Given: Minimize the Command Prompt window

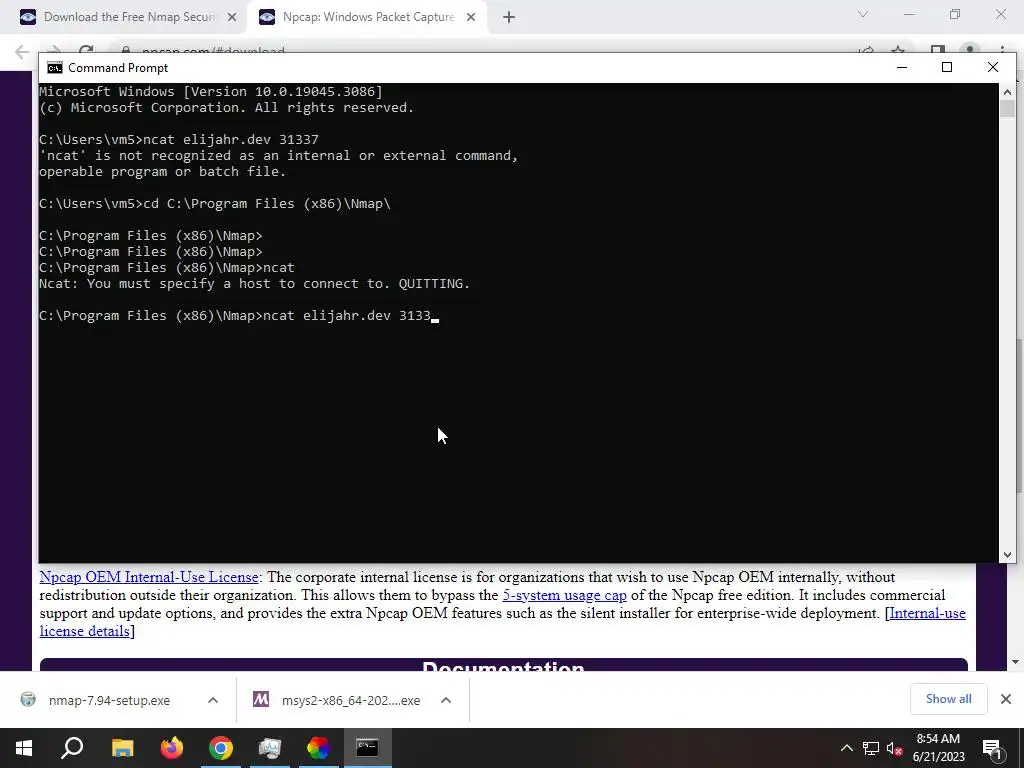Looking at the screenshot, I should click(902, 67).
